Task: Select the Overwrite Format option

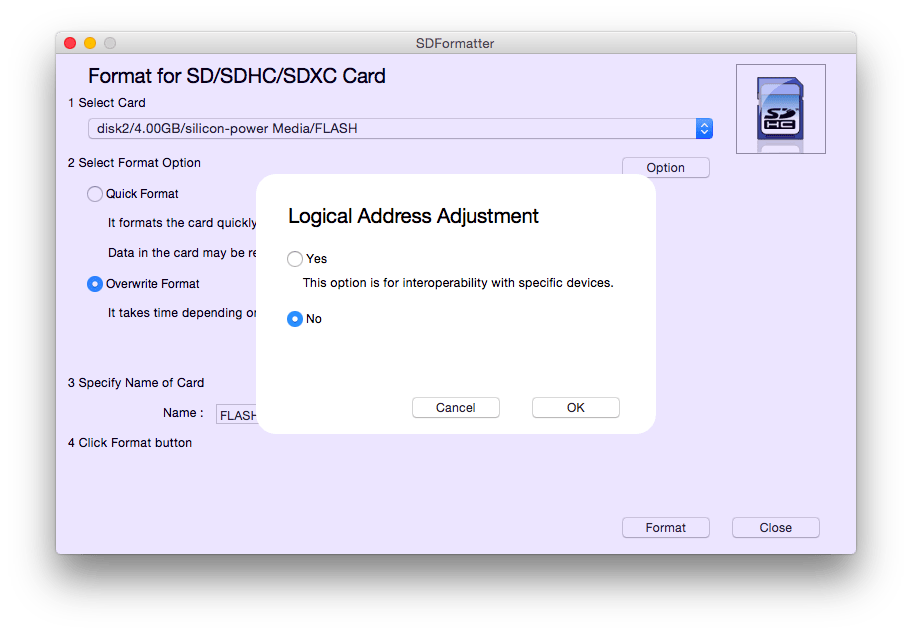Action: click(x=95, y=283)
